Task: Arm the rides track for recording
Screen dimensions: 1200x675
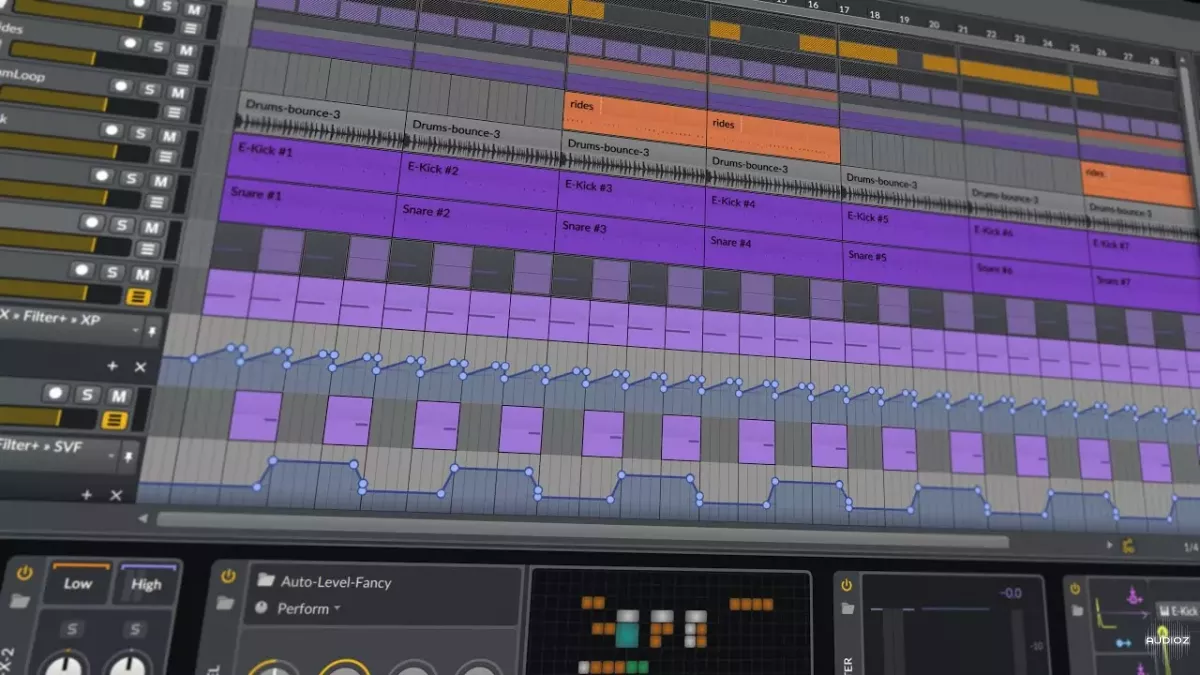Action: [x=130, y=43]
